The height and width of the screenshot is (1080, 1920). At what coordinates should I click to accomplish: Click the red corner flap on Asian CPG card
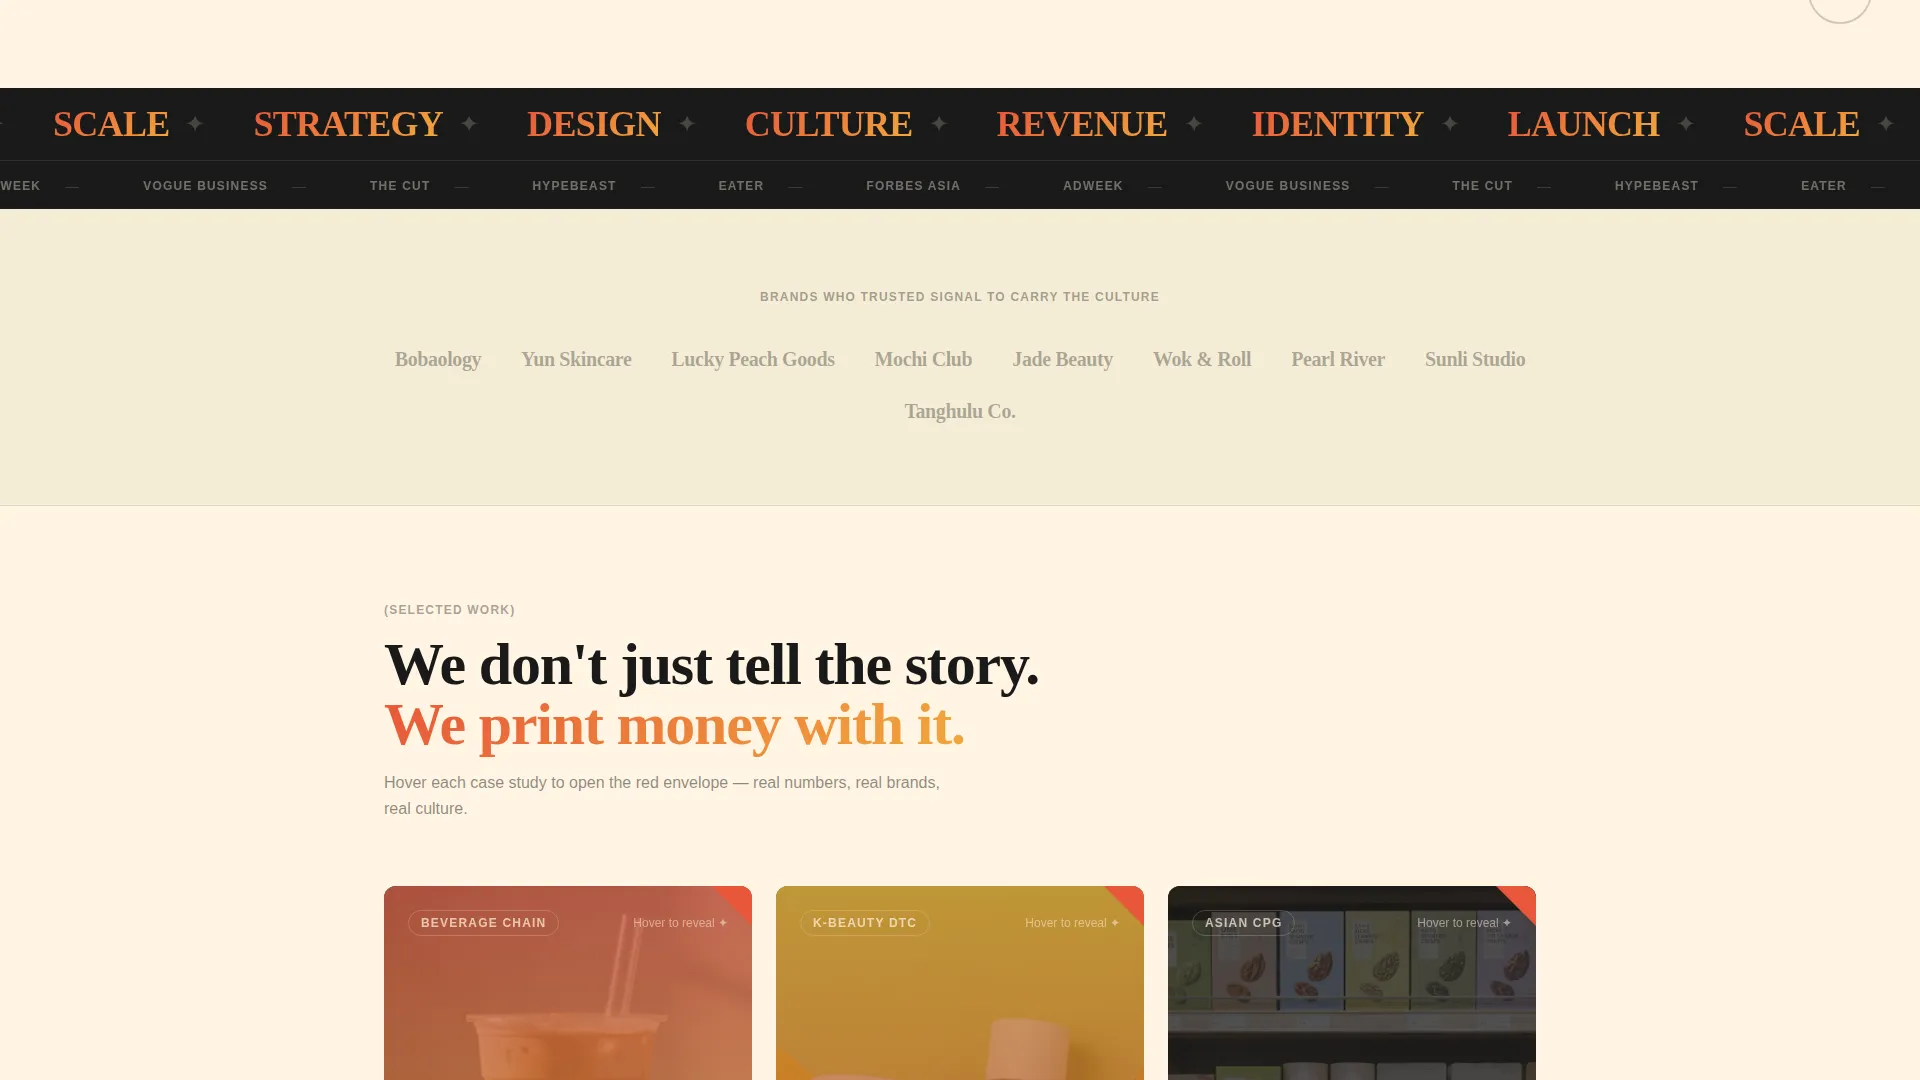point(1522,898)
